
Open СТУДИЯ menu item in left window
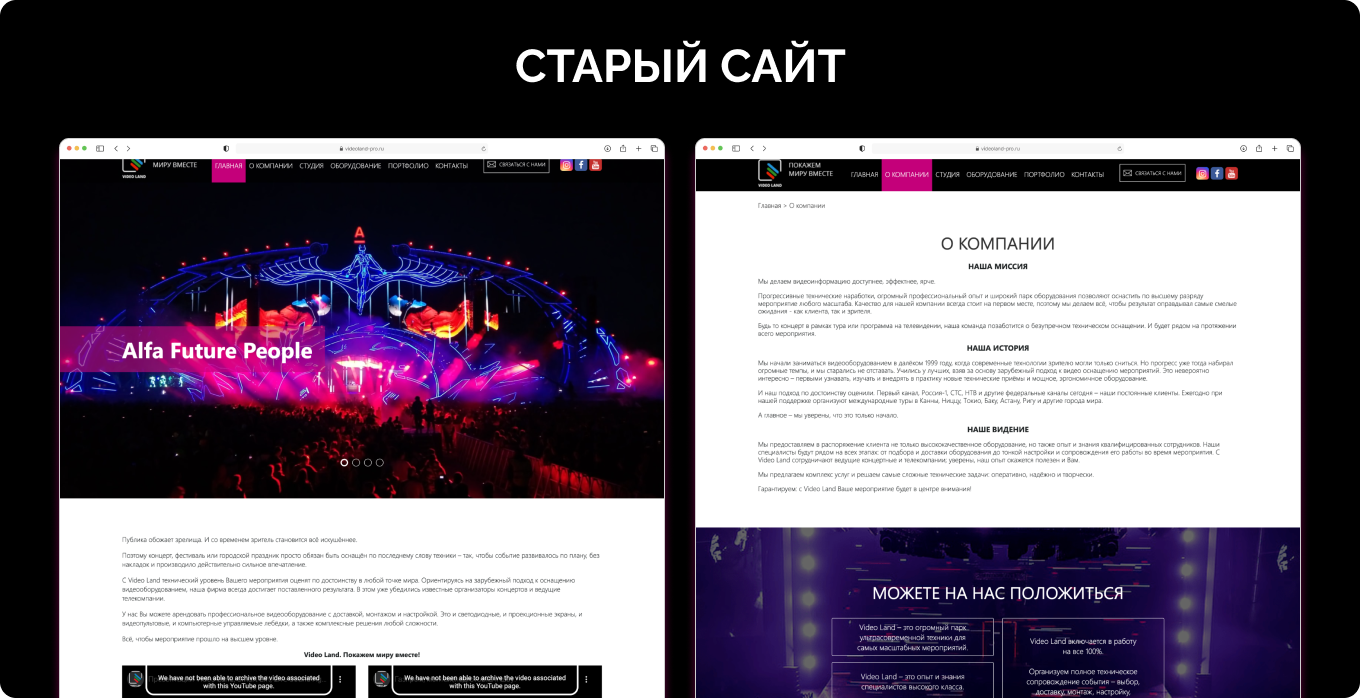click(x=311, y=166)
